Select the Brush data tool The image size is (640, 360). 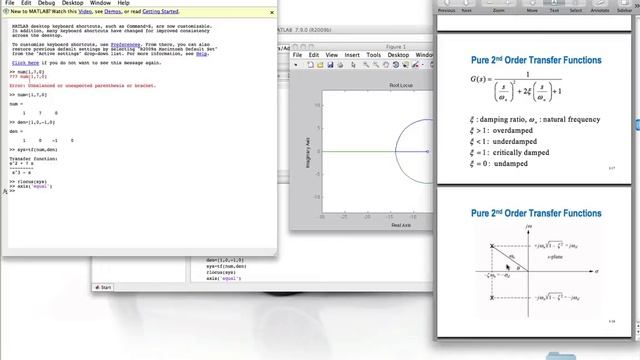click(x=415, y=65)
